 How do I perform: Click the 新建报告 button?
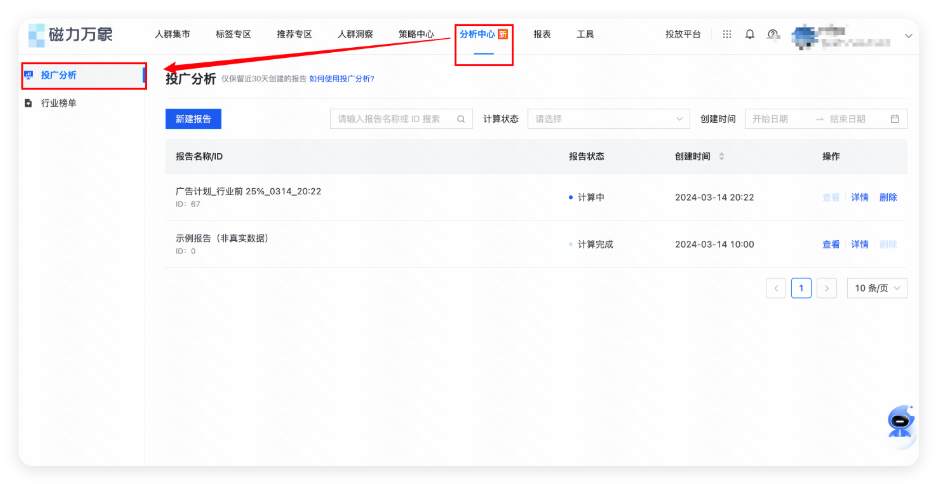[193, 119]
